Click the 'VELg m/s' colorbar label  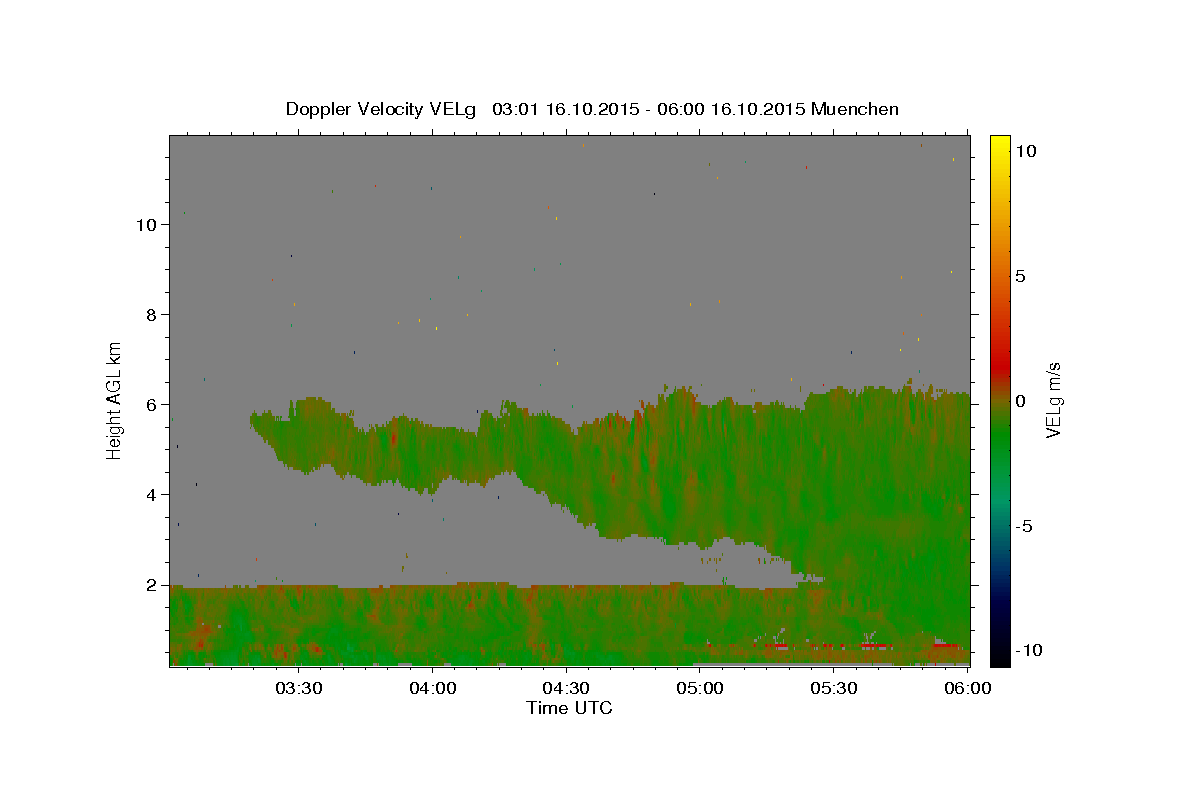tap(1053, 400)
